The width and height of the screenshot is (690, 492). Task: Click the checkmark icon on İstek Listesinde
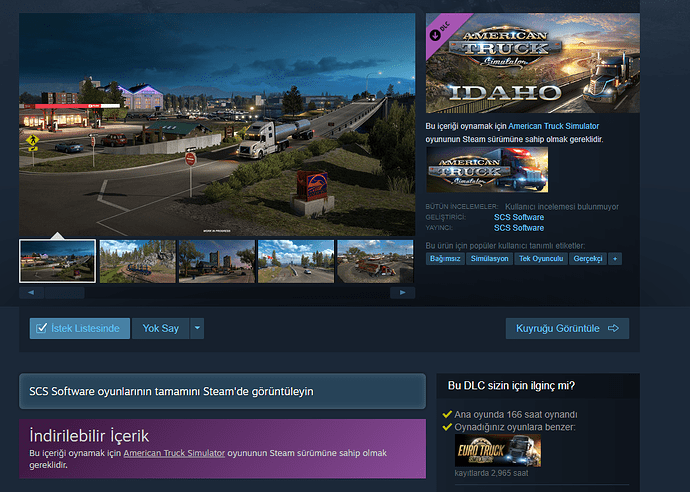(41, 328)
